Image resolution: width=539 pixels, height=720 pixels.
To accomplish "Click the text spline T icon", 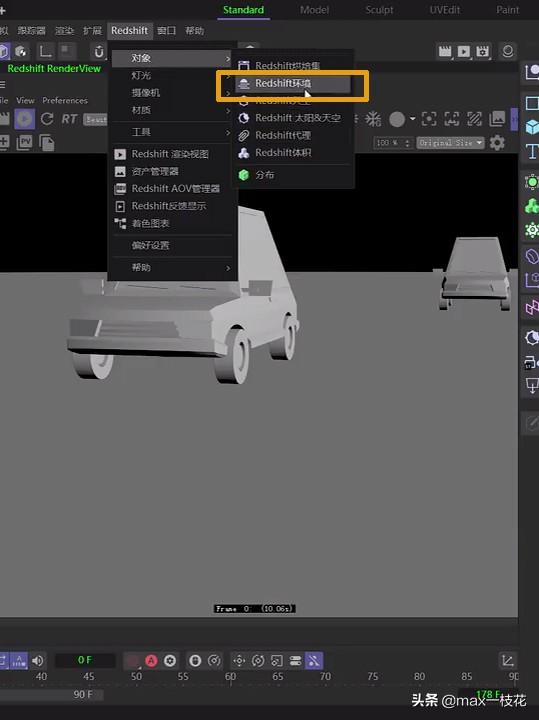I will 532,151.
